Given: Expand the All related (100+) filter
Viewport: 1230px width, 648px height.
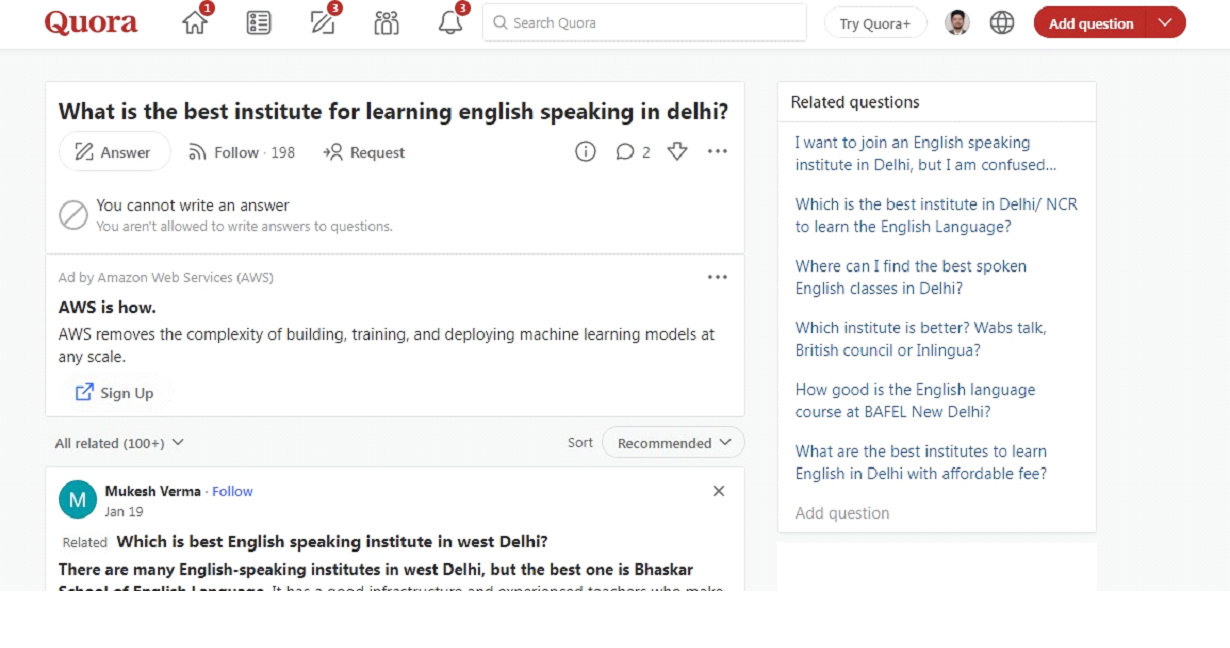Looking at the screenshot, I should pyautogui.click(x=119, y=443).
